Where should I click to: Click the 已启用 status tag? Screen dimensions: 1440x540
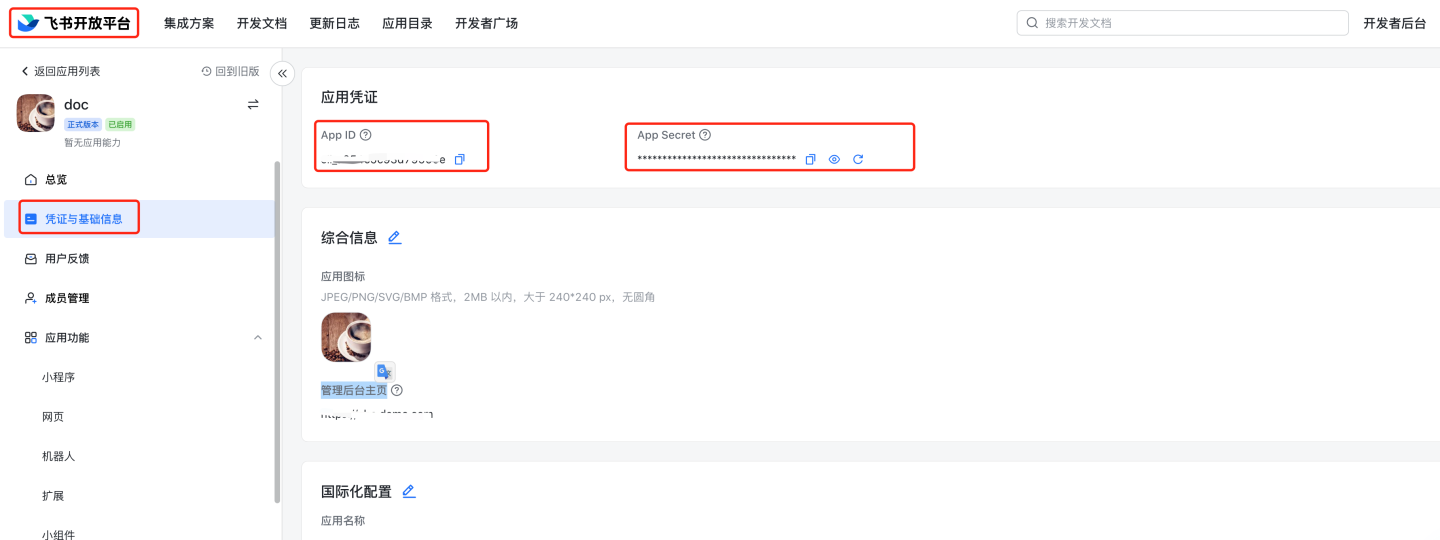(120, 125)
